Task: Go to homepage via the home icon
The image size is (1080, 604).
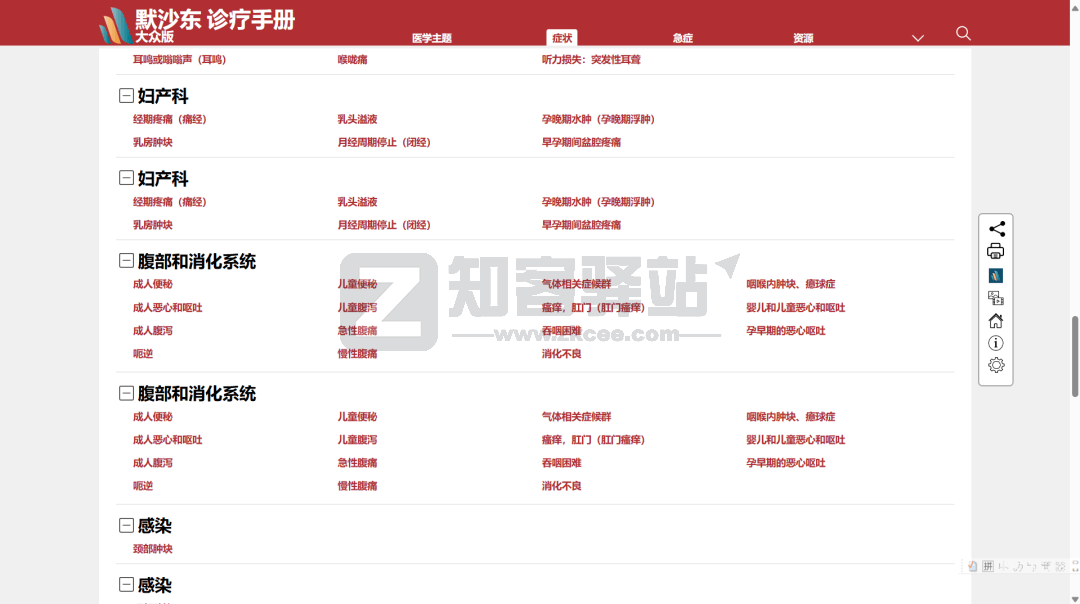Action: (996, 320)
